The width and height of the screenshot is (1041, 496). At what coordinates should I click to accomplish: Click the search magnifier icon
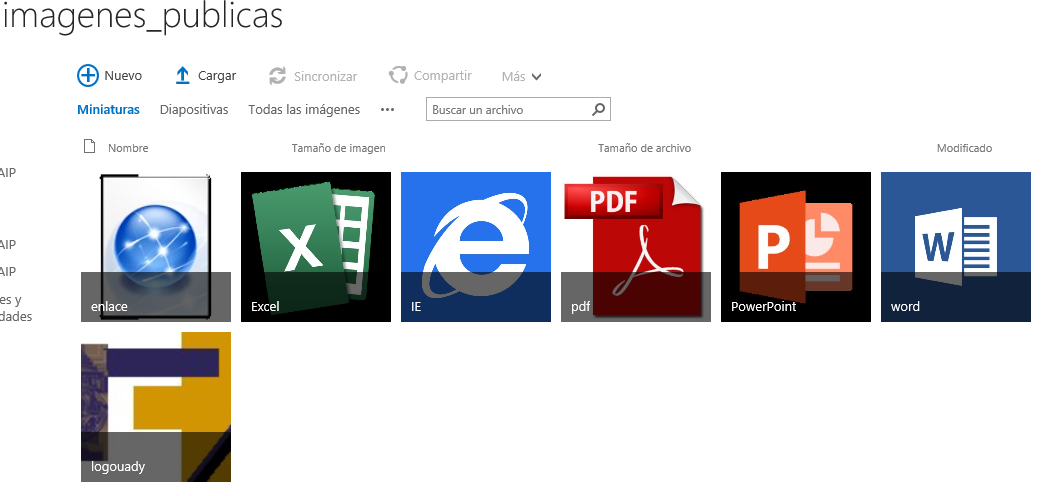point(598,109)
